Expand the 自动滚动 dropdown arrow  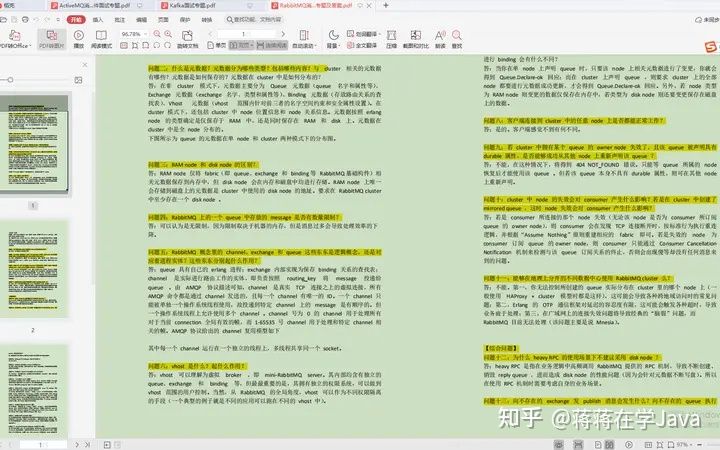315,46
